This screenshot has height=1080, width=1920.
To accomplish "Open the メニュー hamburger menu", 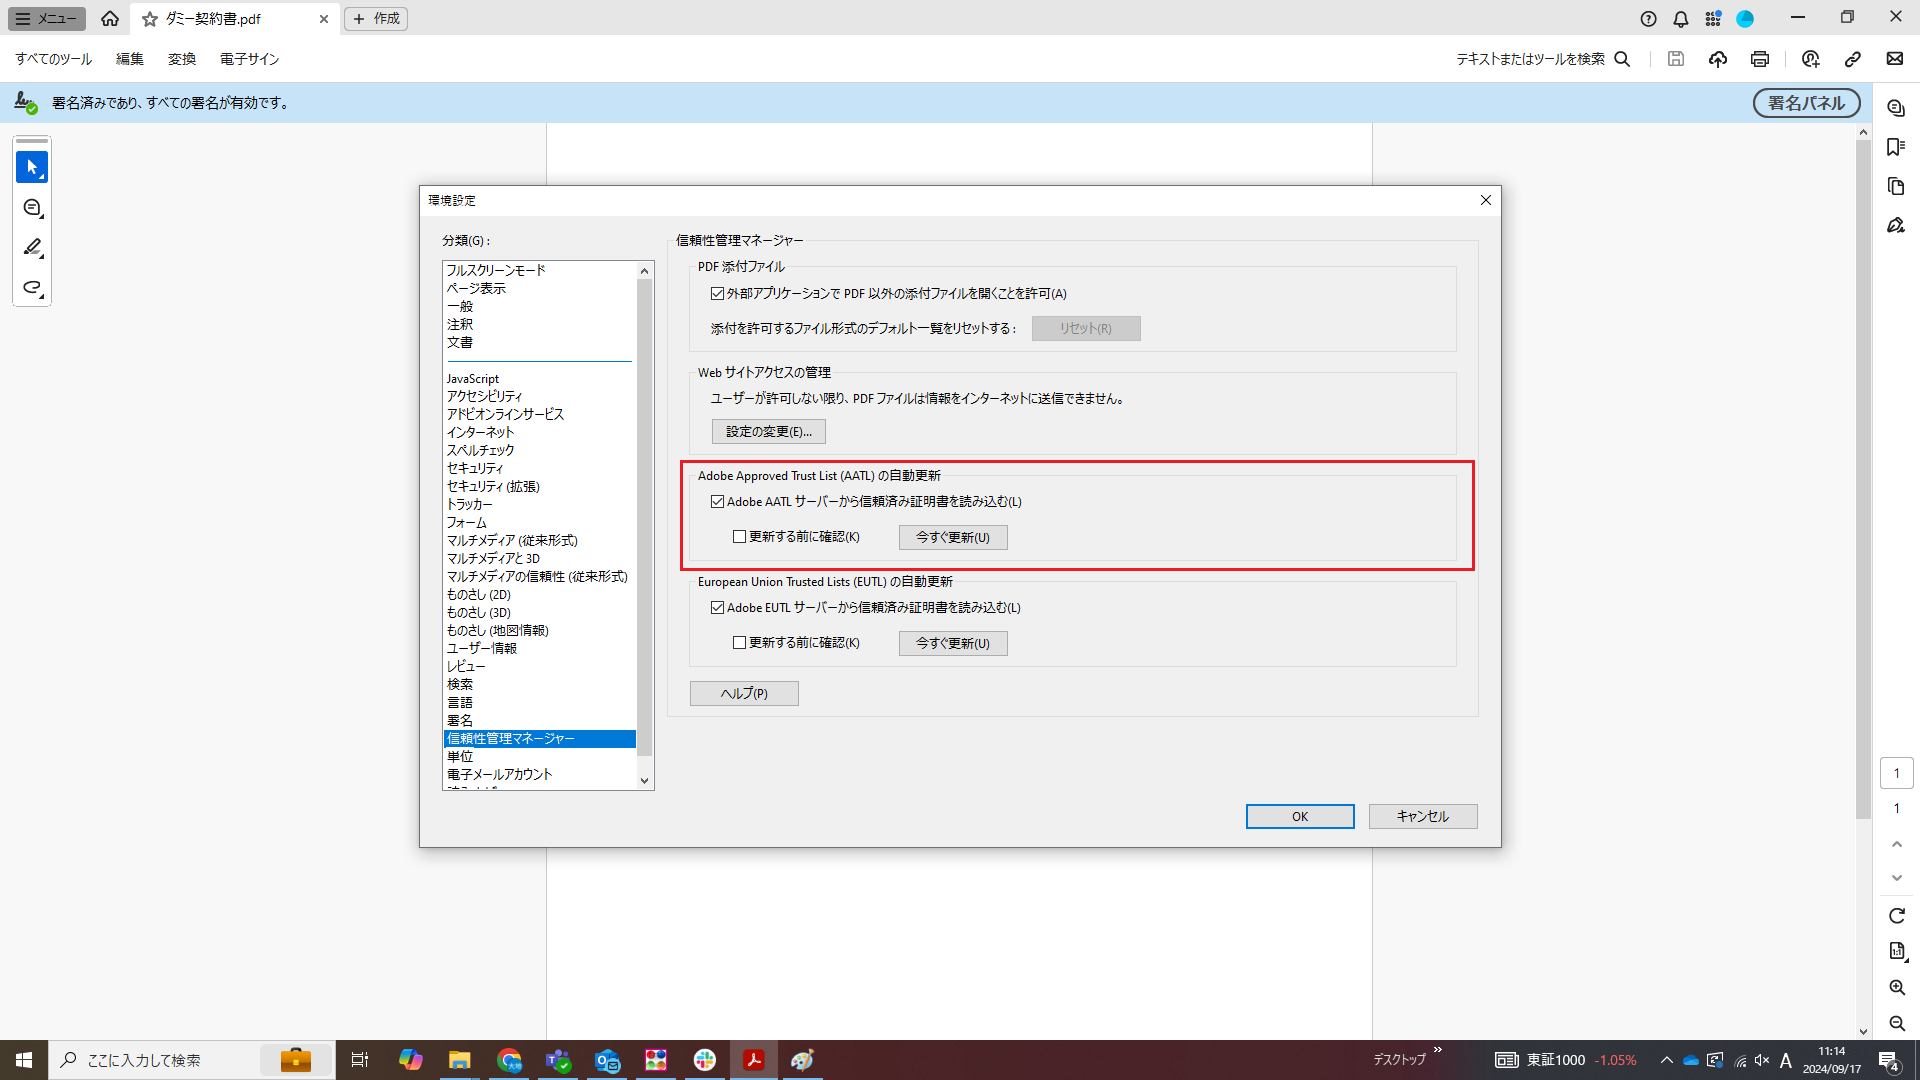I will 47,19.
